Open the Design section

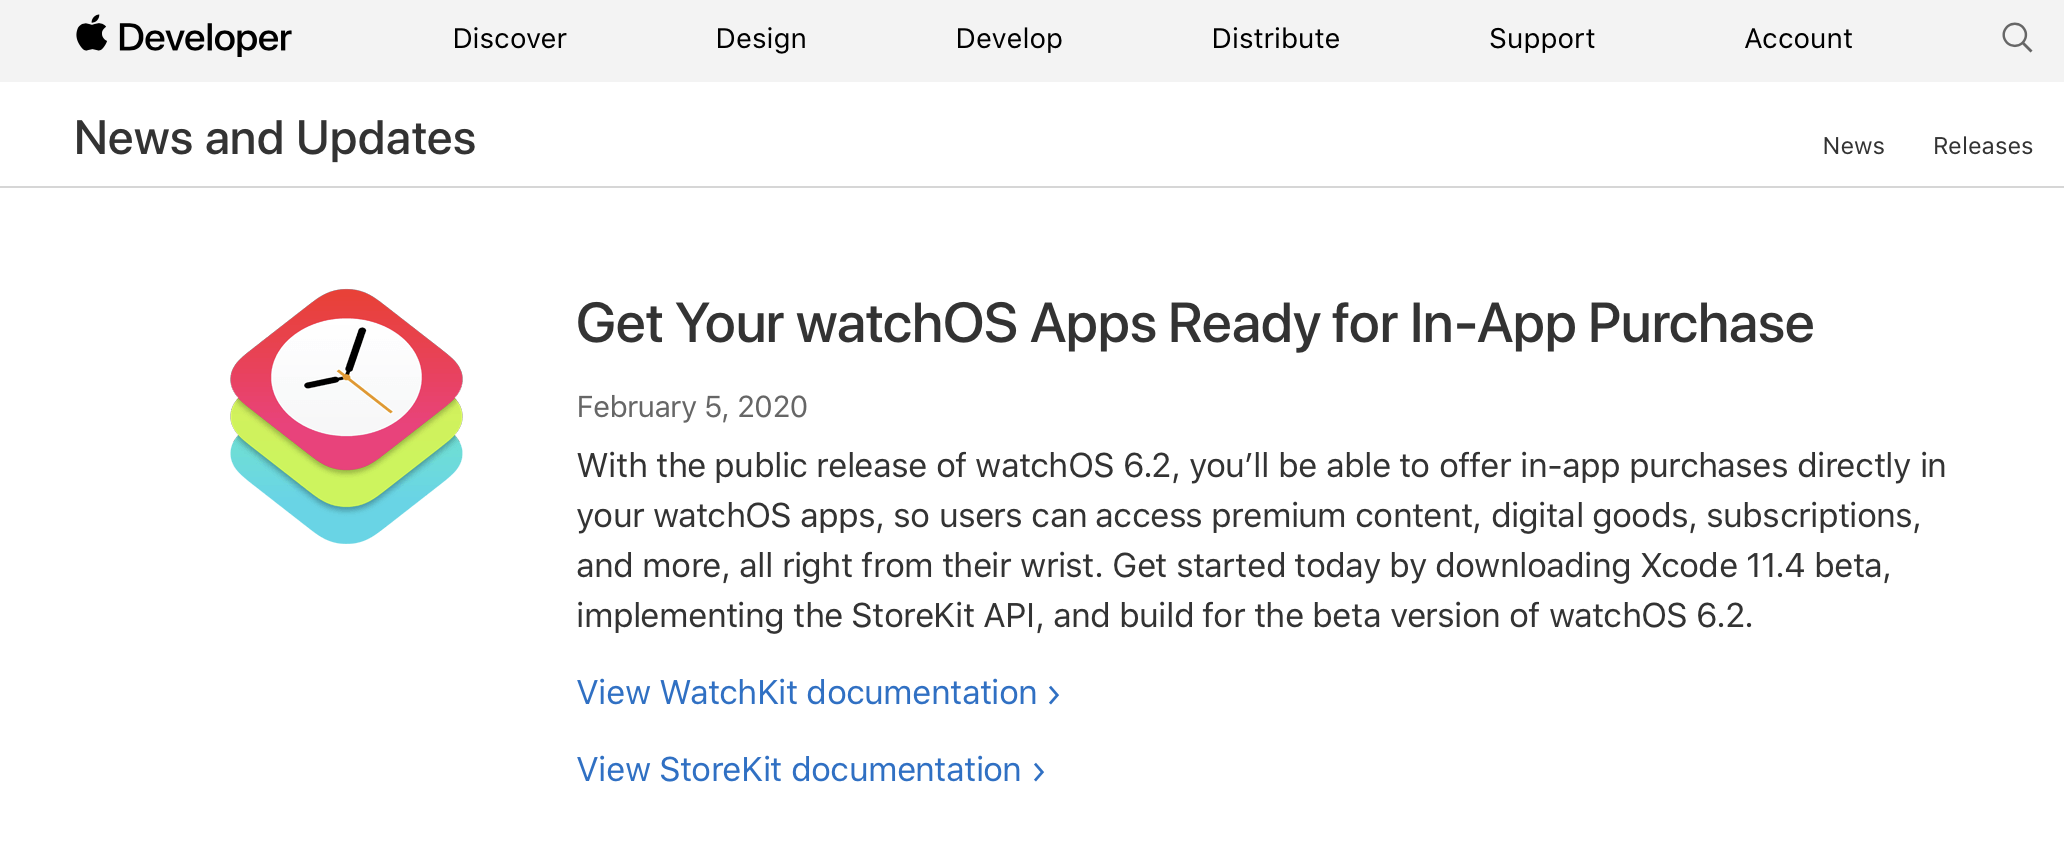[760, 38]
